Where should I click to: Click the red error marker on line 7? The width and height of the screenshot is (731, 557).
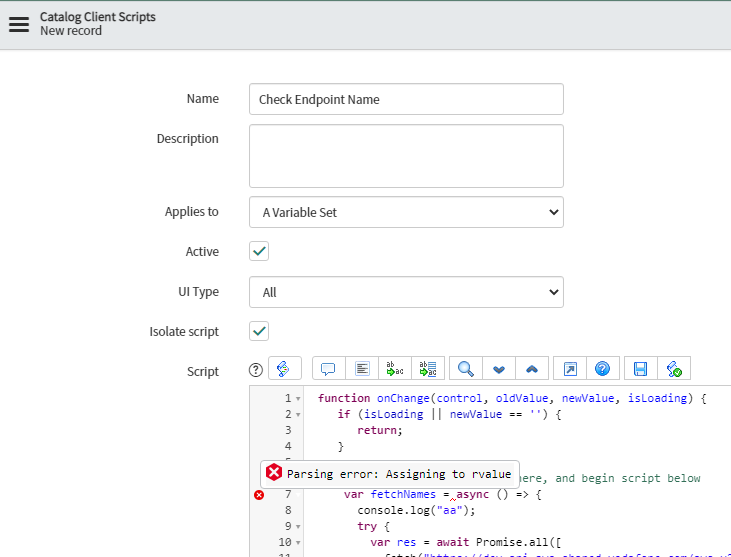pyautogui.click(x=259, y=495)
